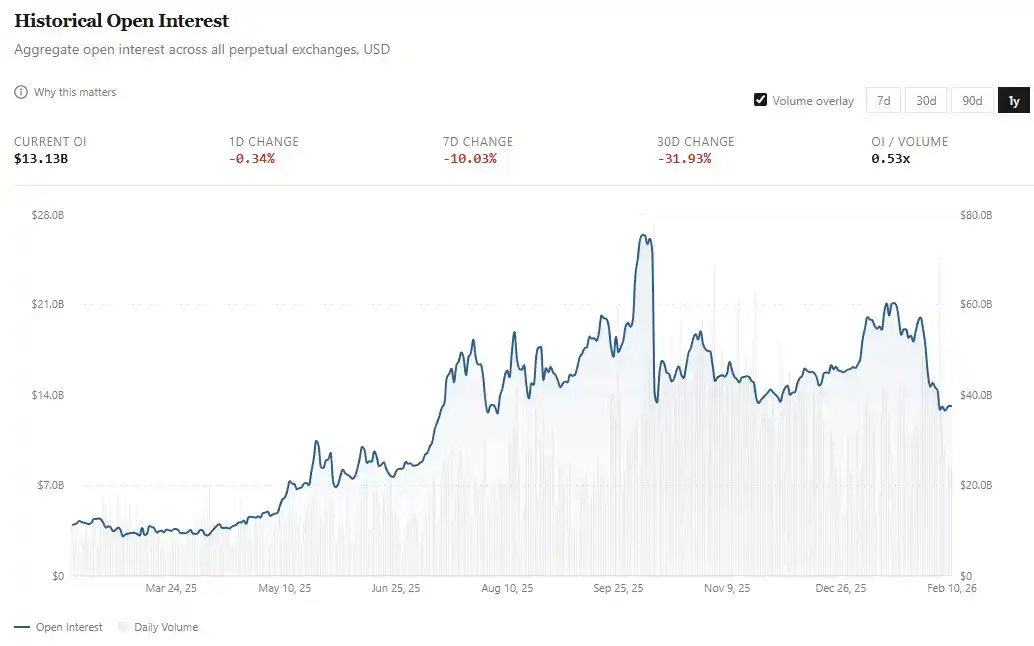
Task: Click the 7D Change -10.03% stat
Action: pos(469,159)
